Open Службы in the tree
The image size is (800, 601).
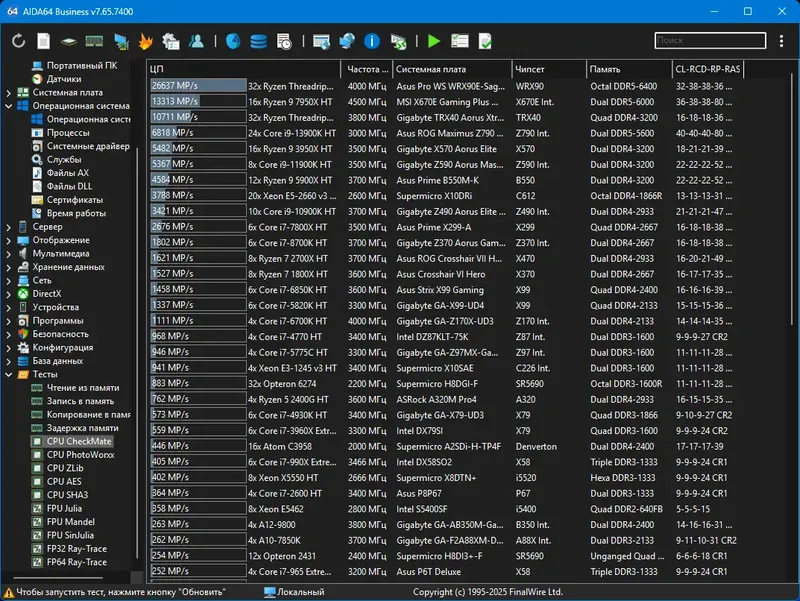[x=64, y=160]
